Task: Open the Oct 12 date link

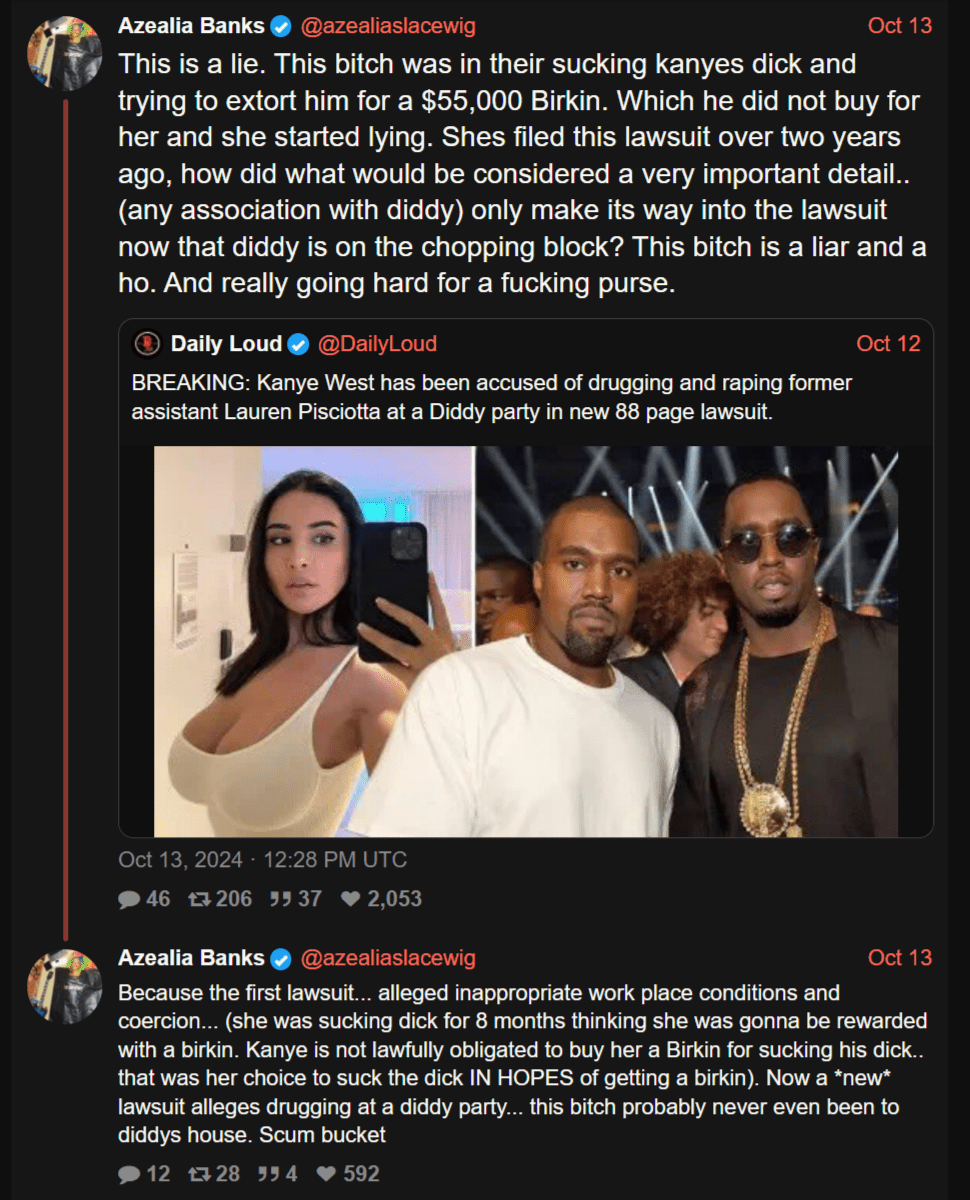Action: pos(888,344)
